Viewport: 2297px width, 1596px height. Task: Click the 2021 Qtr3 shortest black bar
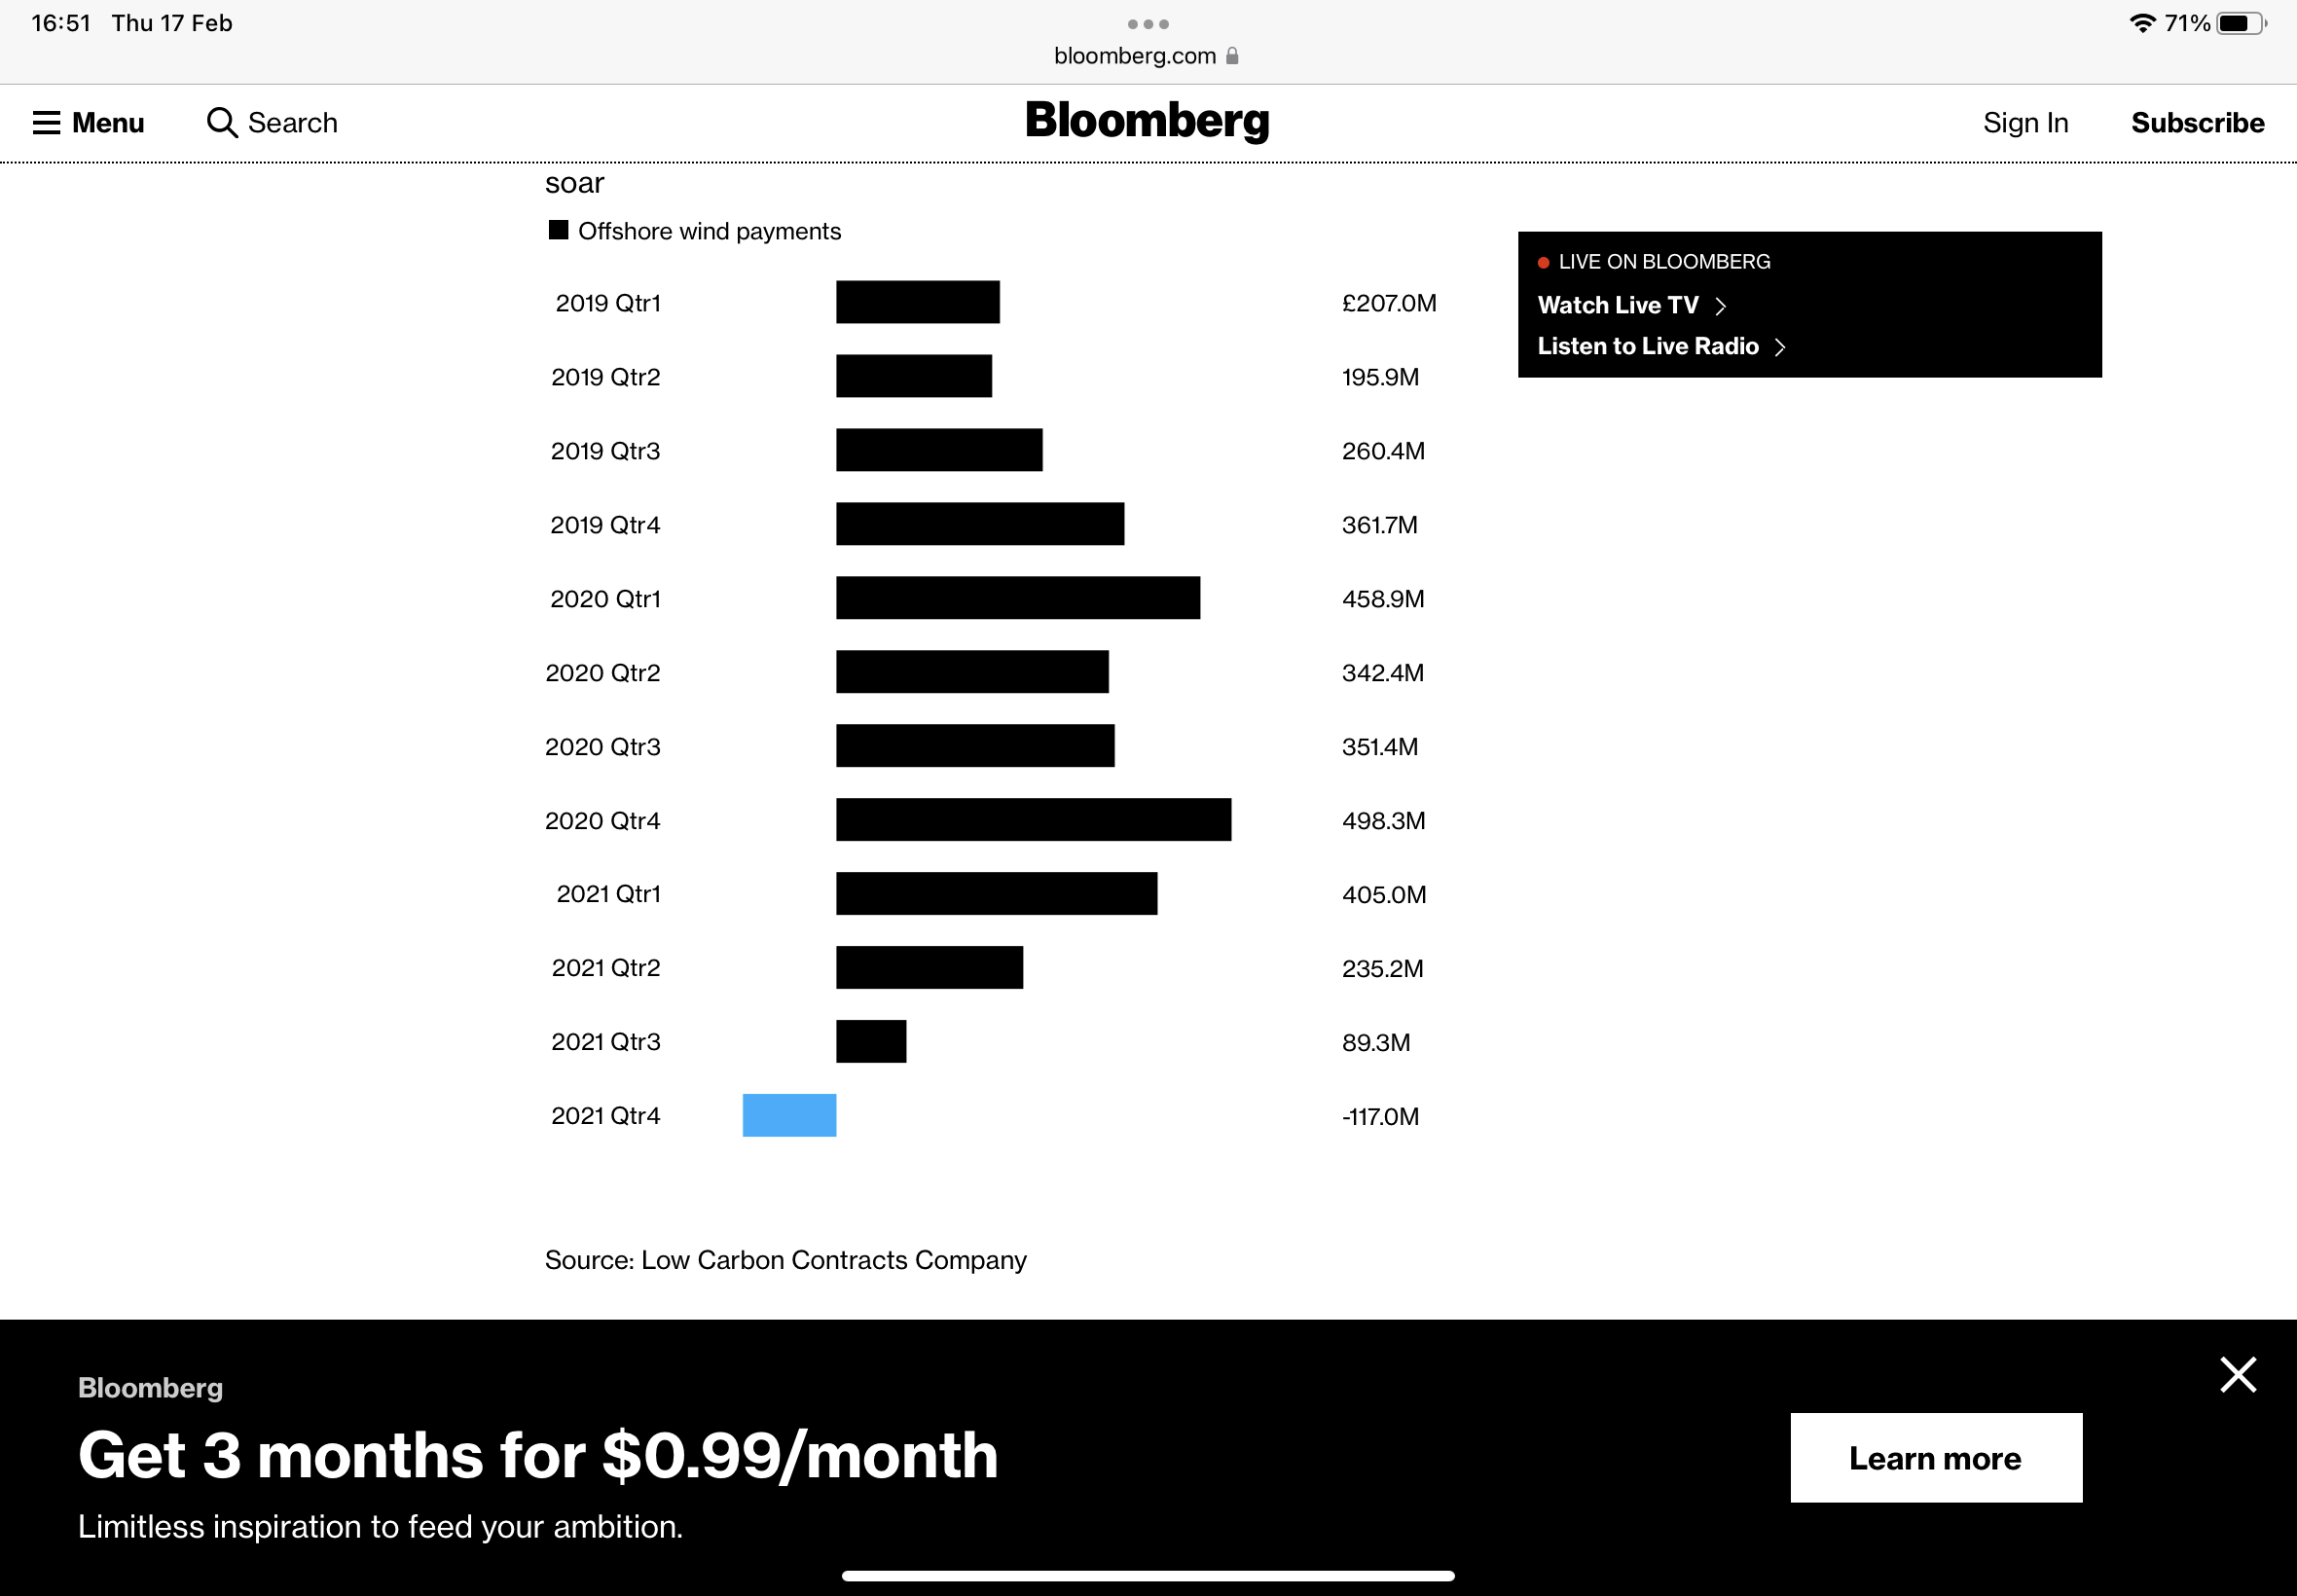point(871,1041)
